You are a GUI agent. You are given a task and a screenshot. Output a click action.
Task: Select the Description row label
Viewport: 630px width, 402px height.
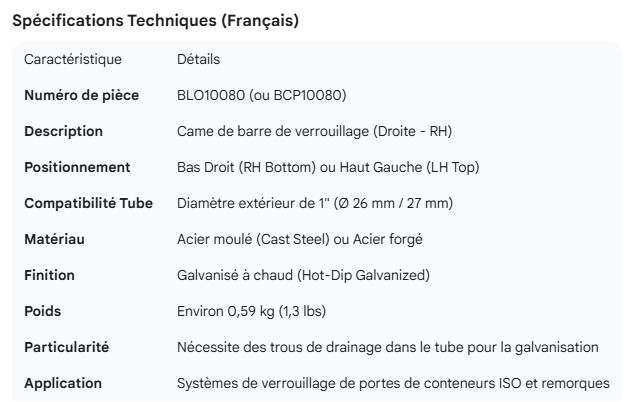click(63, 131)
